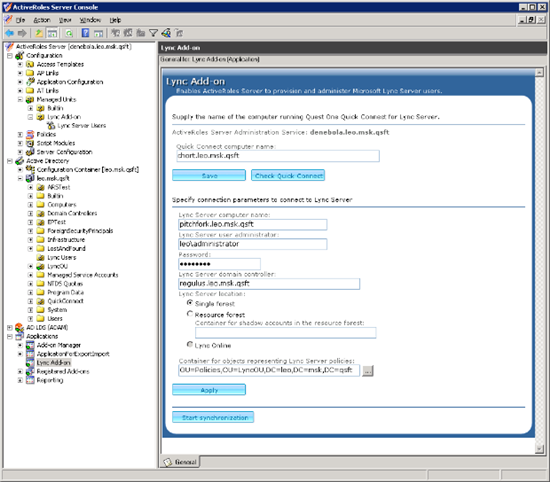Select the Resource forest radio button

190,314
